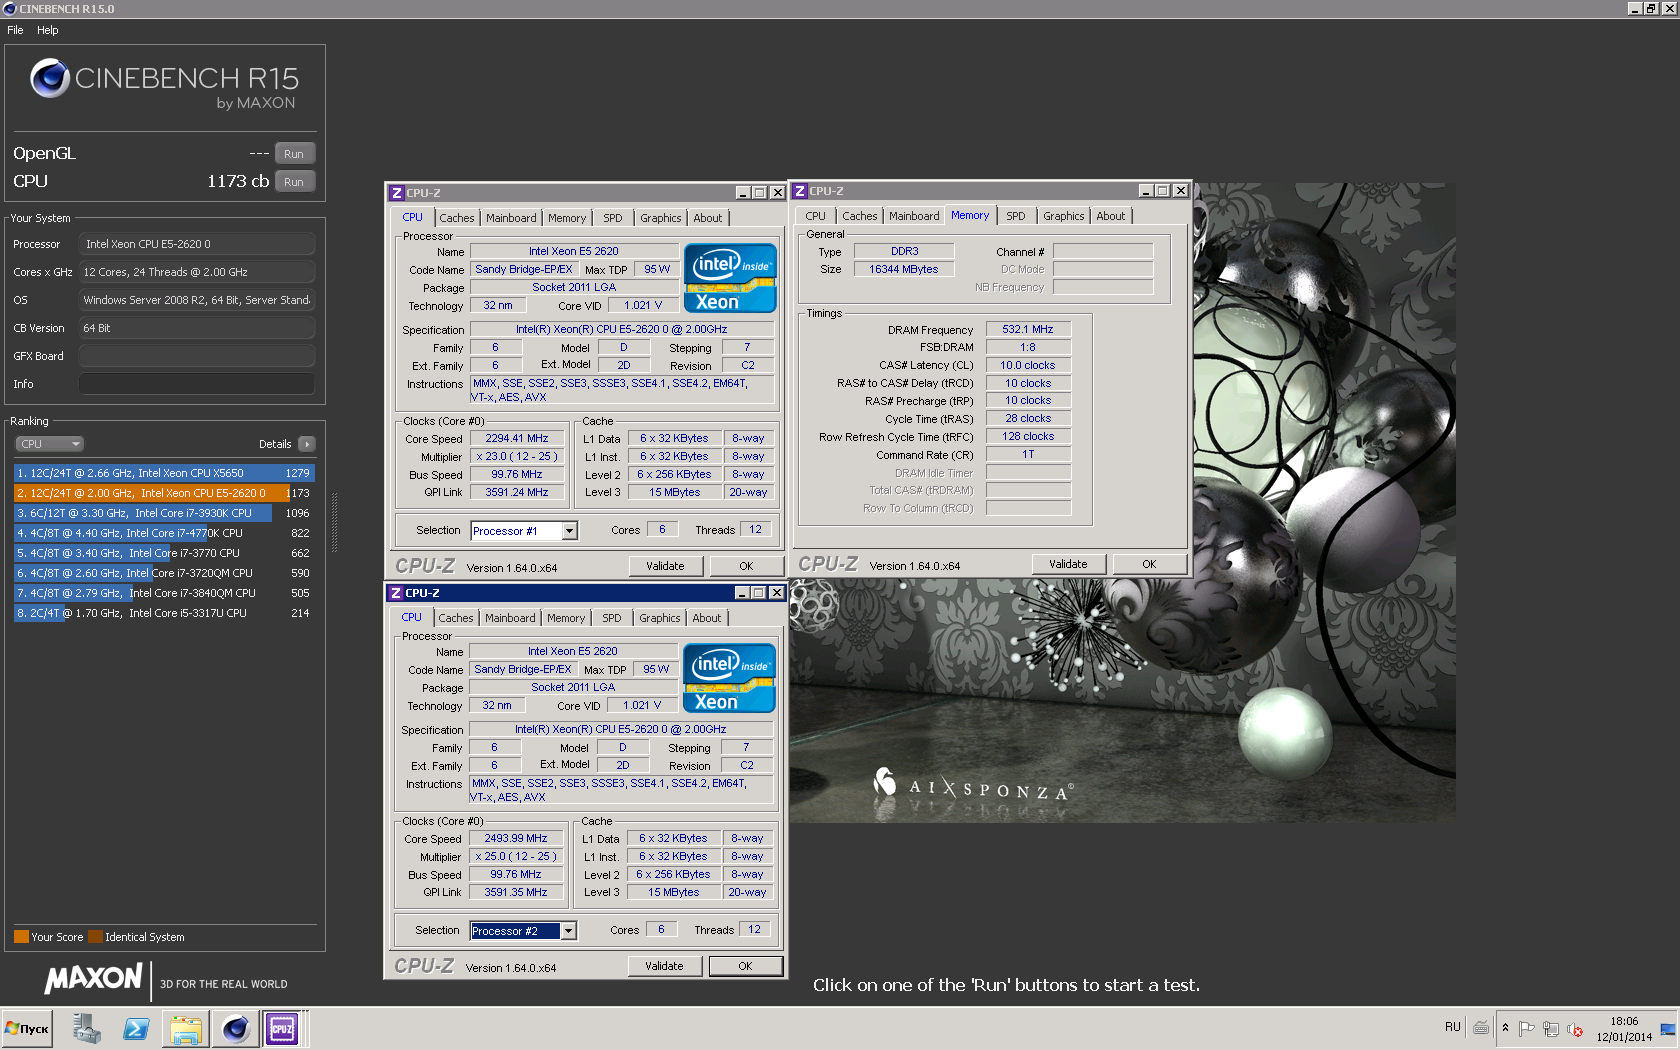1680x1050 pixels.
Task: Open Caches tab in Processor #2 CPU-Z
Action: (x=456, y=618)
